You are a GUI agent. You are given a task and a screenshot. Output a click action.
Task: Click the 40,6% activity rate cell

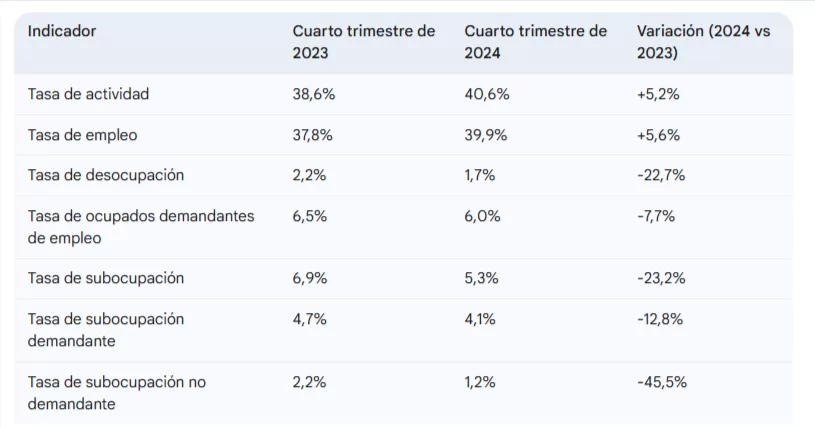(x=487, y=94)
